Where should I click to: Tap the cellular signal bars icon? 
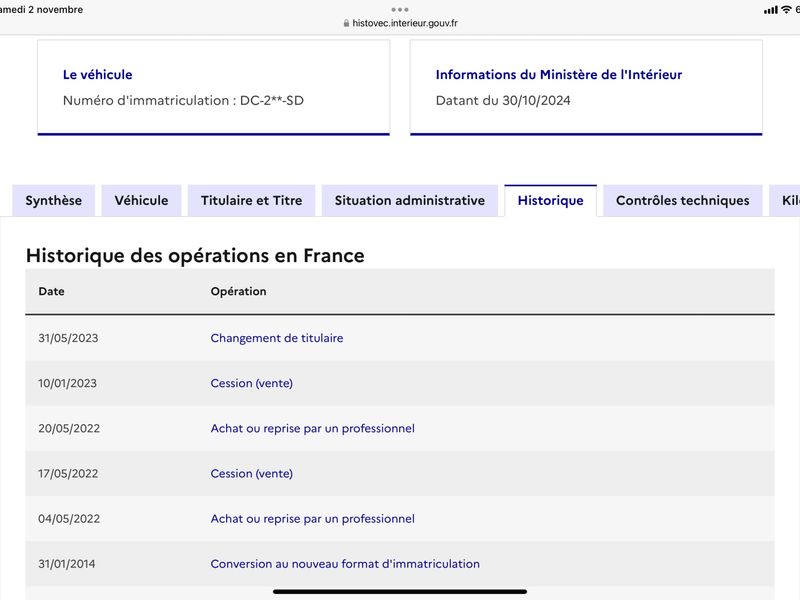[x=771, y=10]
